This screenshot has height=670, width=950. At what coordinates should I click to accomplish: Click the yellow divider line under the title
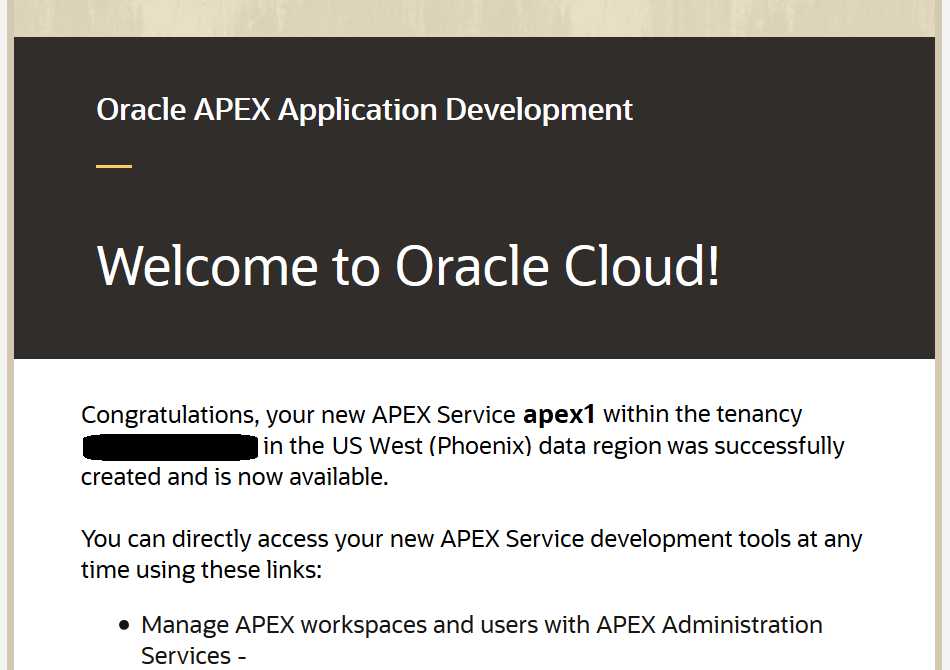pos(114,166)
